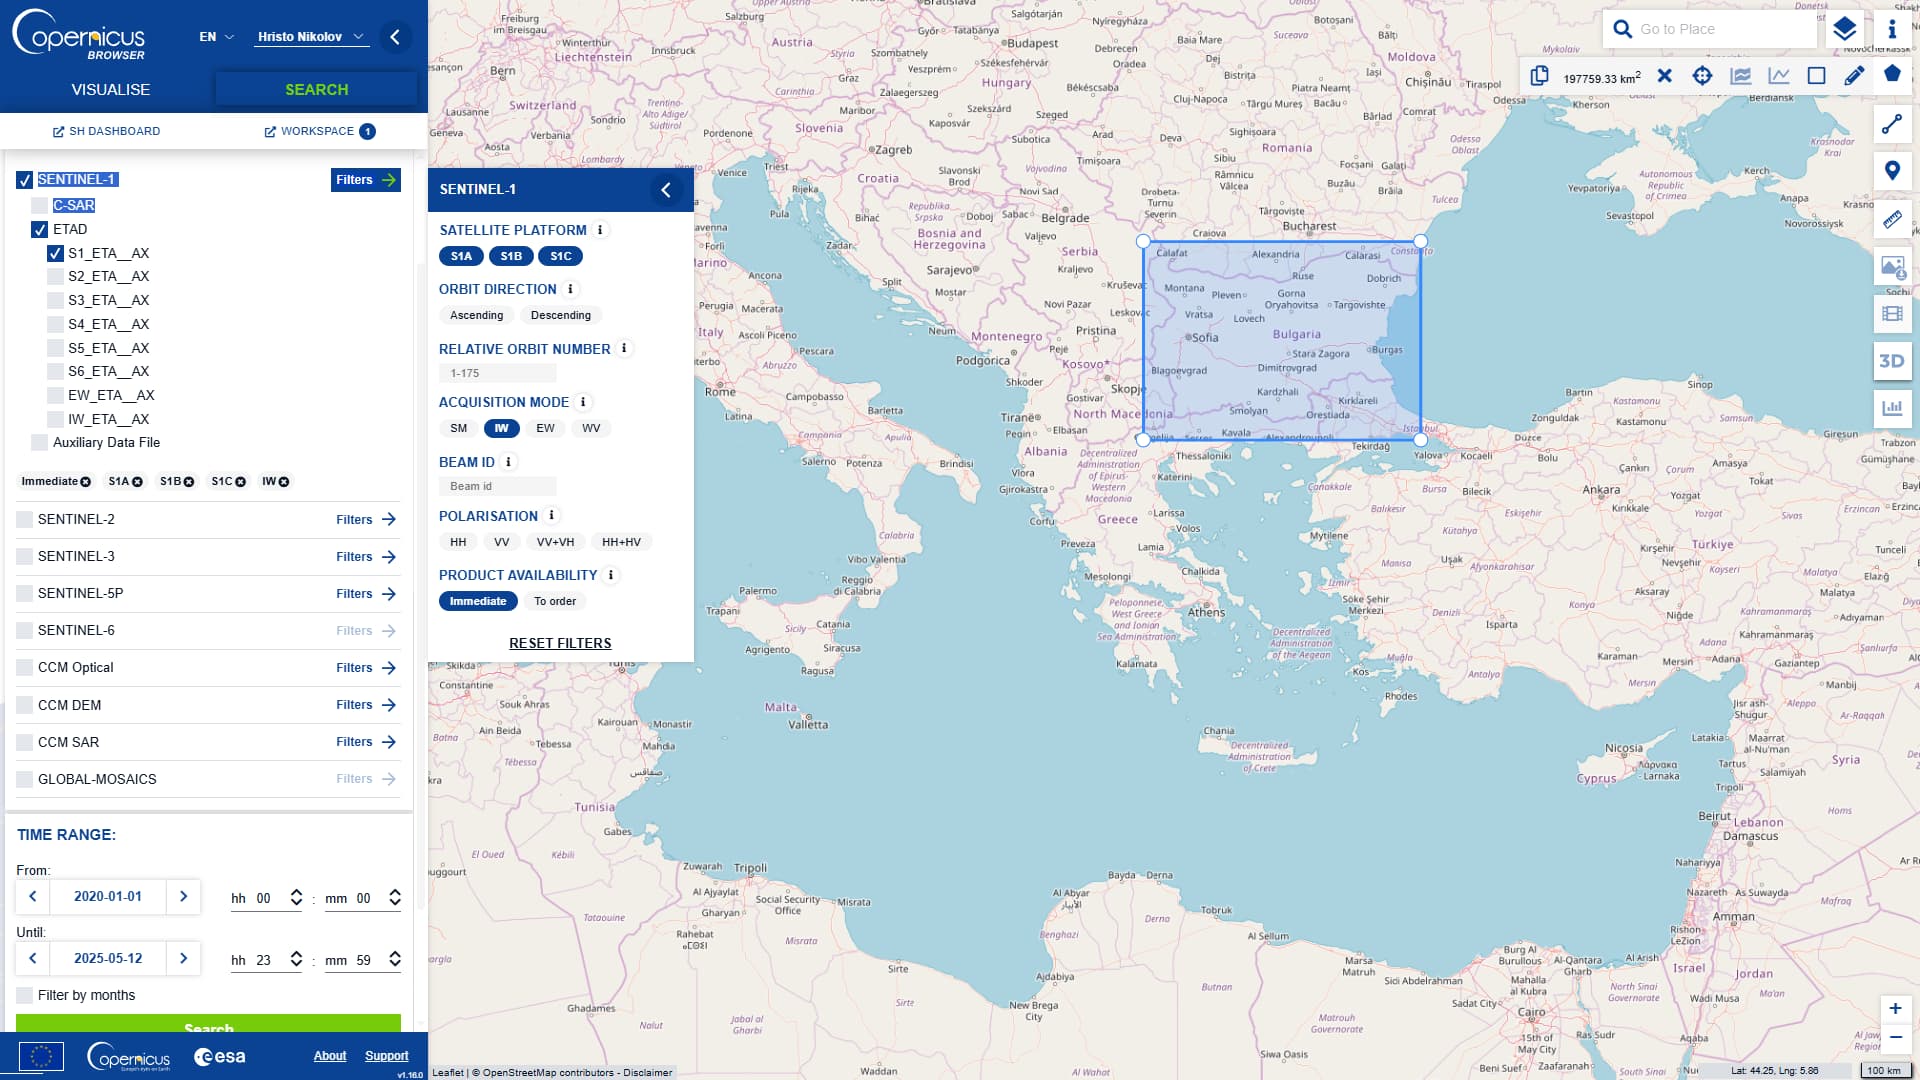Open the image download tool
The image size is (1920, 1080).
[1892, 267]
